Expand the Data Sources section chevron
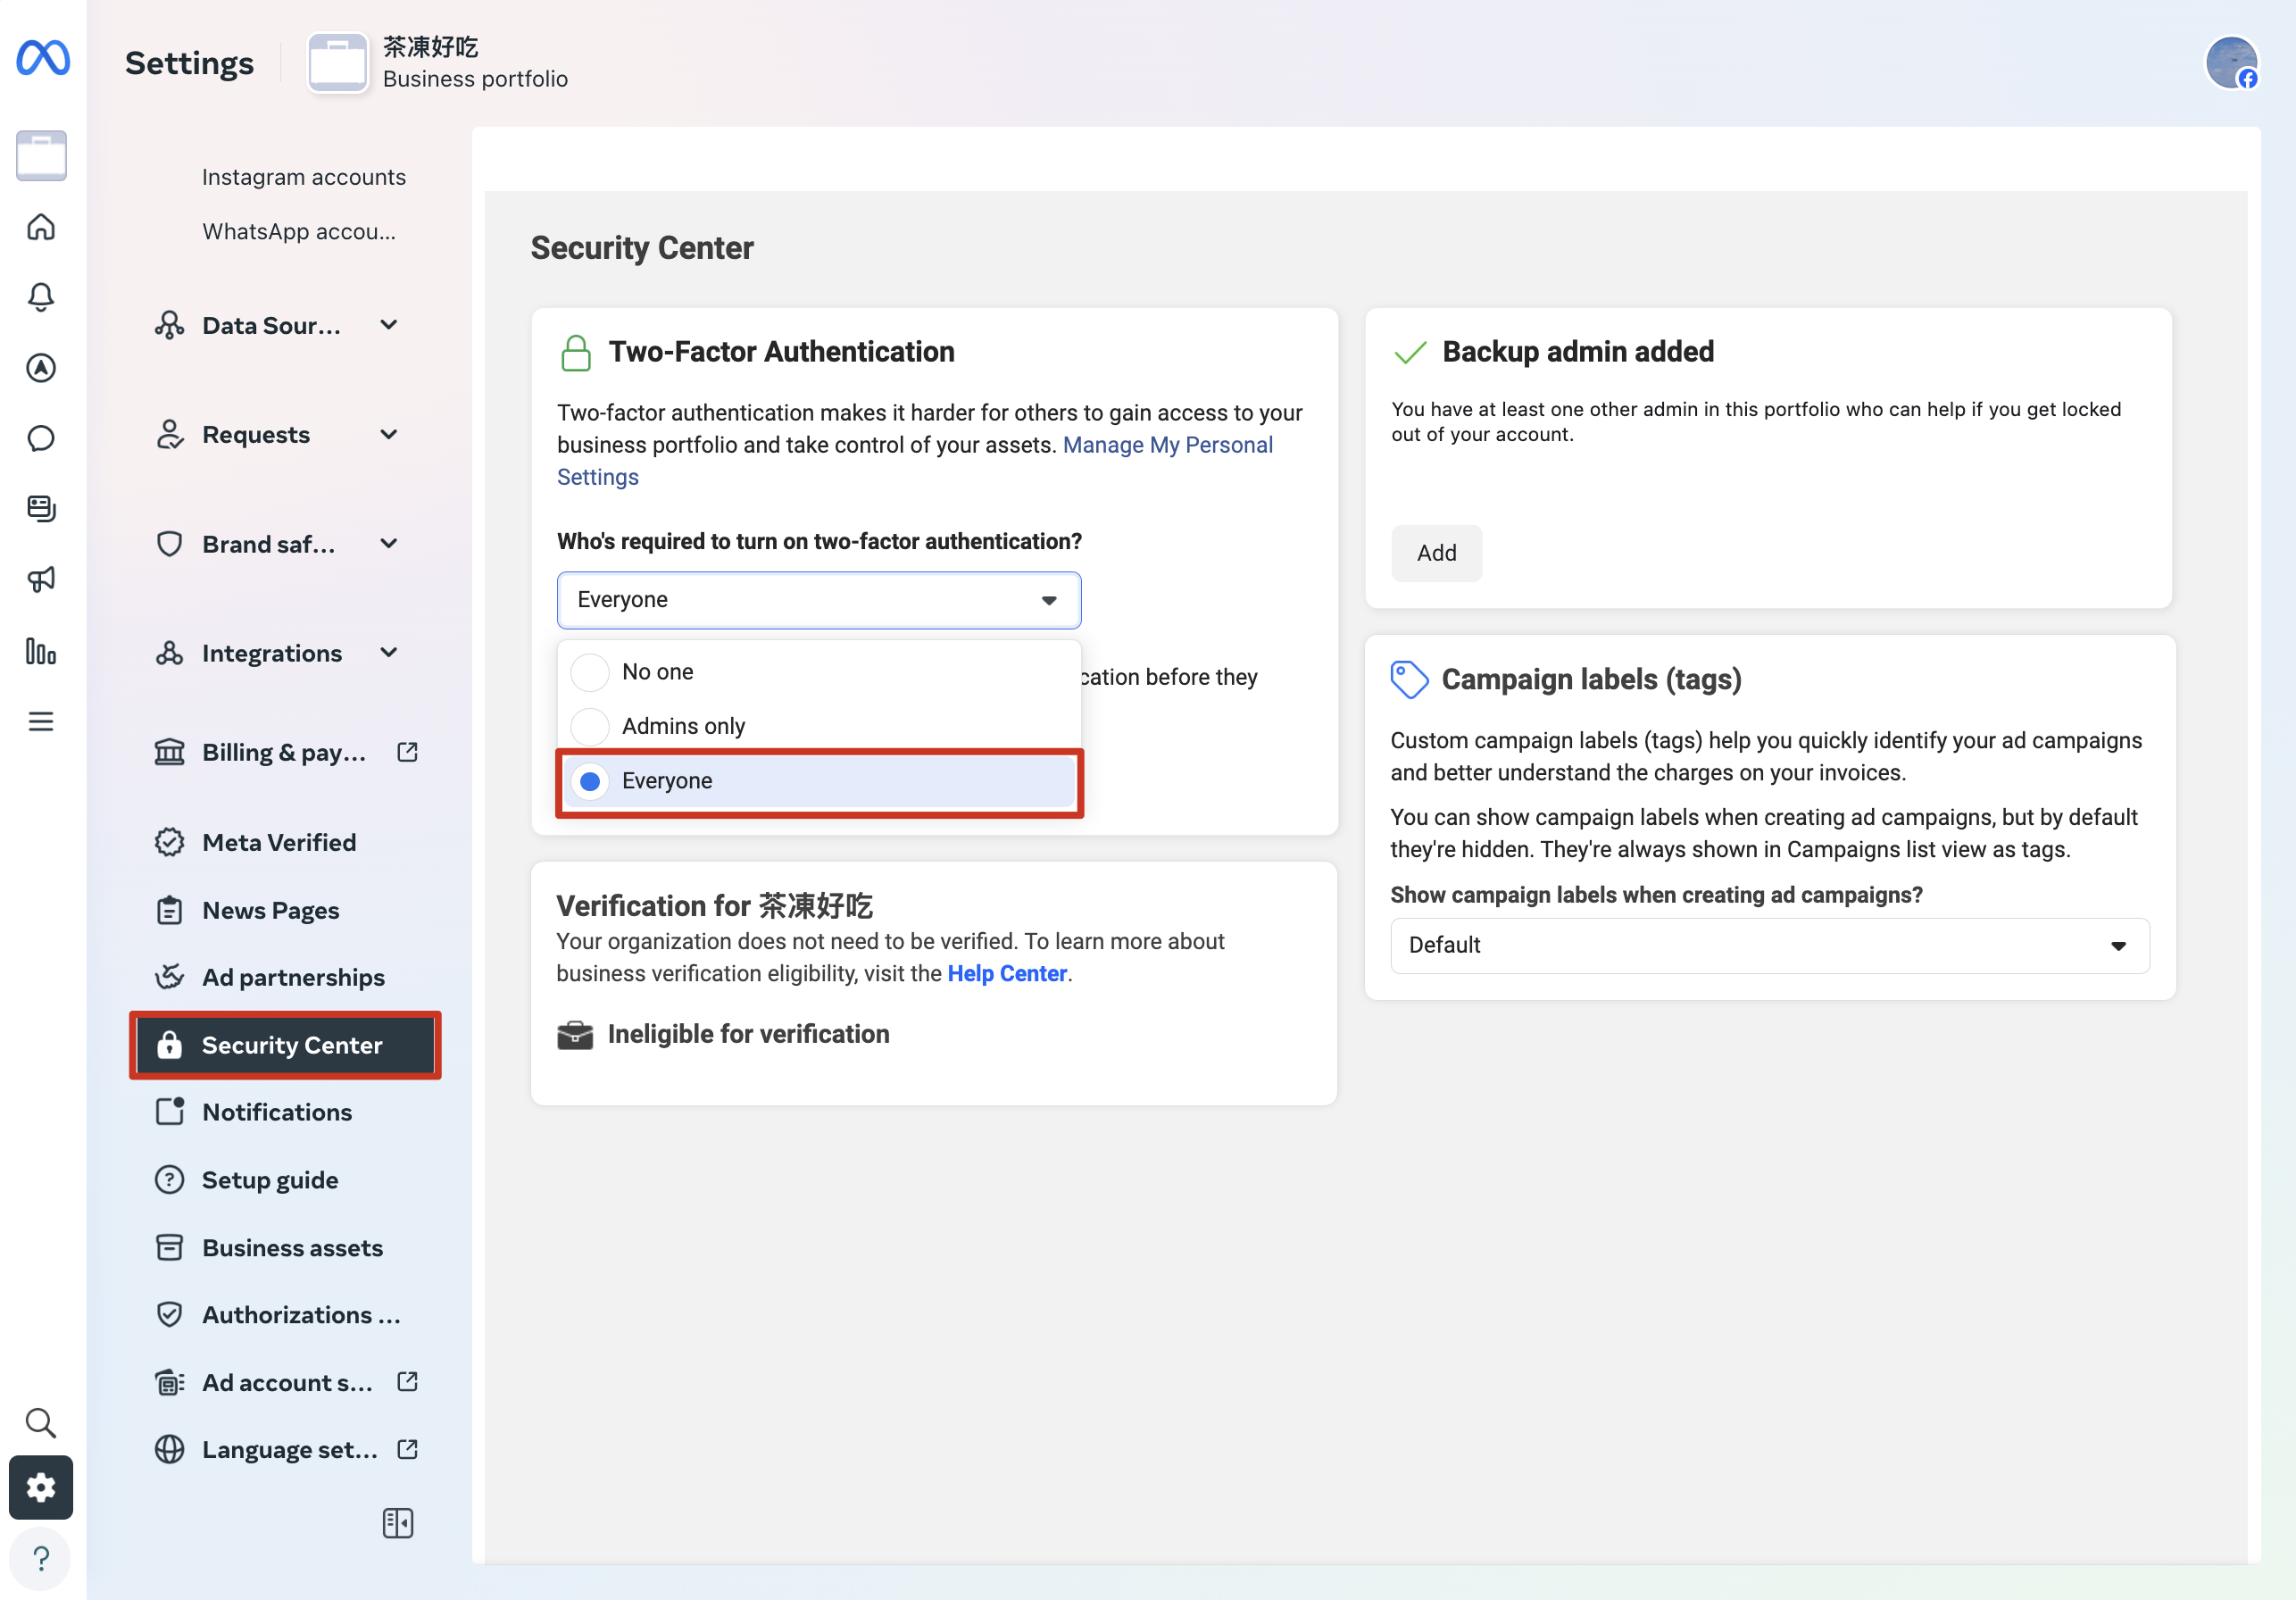 click(x=389, y=325)
